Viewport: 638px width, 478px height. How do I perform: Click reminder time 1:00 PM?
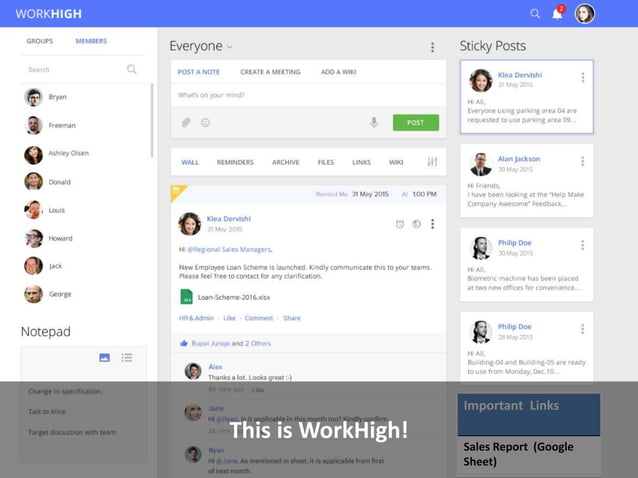(x=424, y=194)
